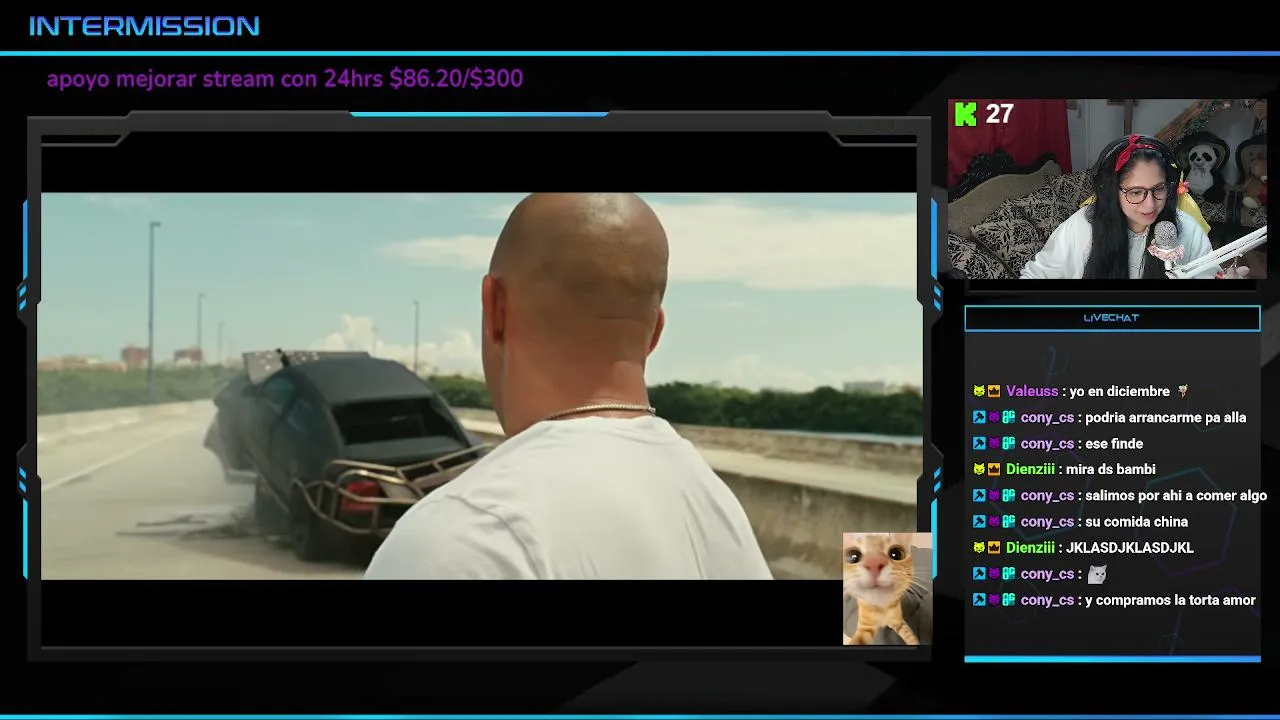The height and width of the screenshot is (720, 1280).
Task: Click the hammer badge beside 'y compramos la torta amor'
Action: coord(979,600)
